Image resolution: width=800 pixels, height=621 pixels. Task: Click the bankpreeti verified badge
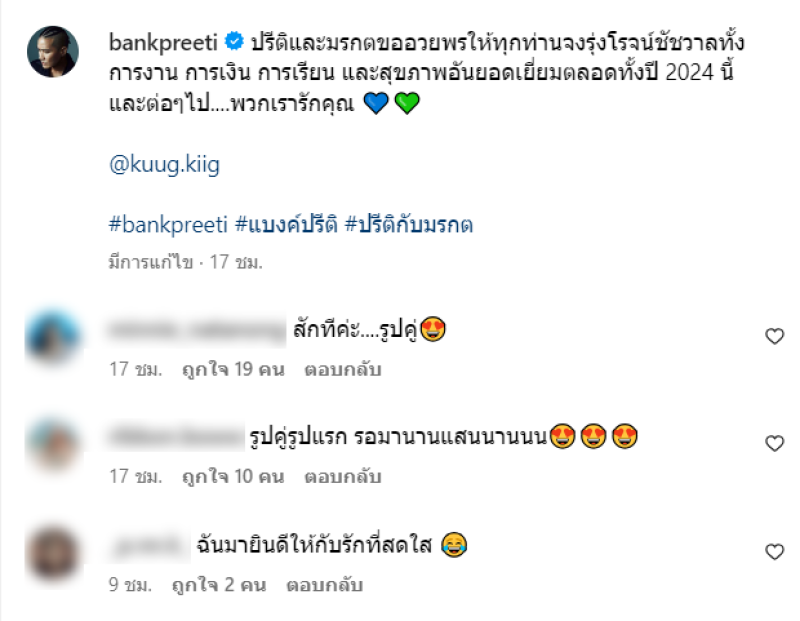[234, 41]
